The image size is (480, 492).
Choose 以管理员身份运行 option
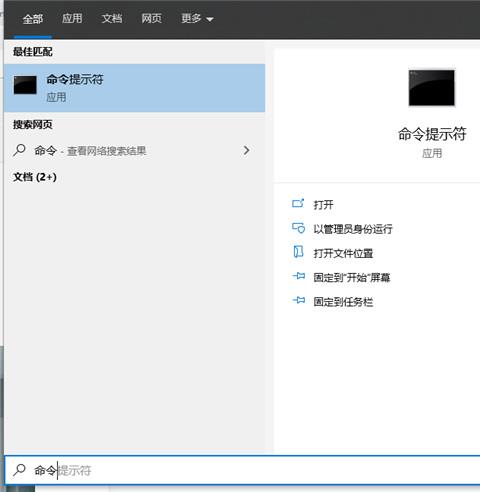pyautogui.click(x=353, y=229)
